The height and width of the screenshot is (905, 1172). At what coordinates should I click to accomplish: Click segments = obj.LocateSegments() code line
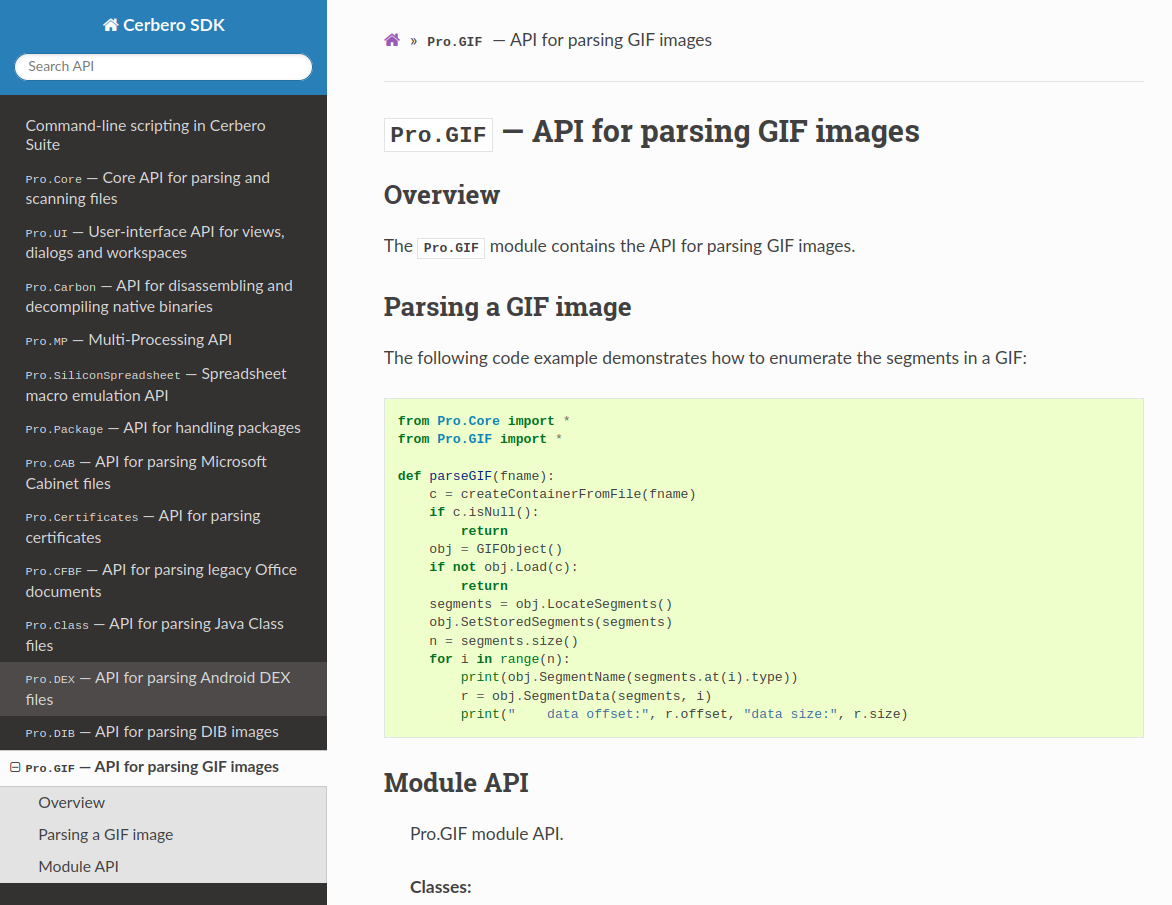point(551,604)
